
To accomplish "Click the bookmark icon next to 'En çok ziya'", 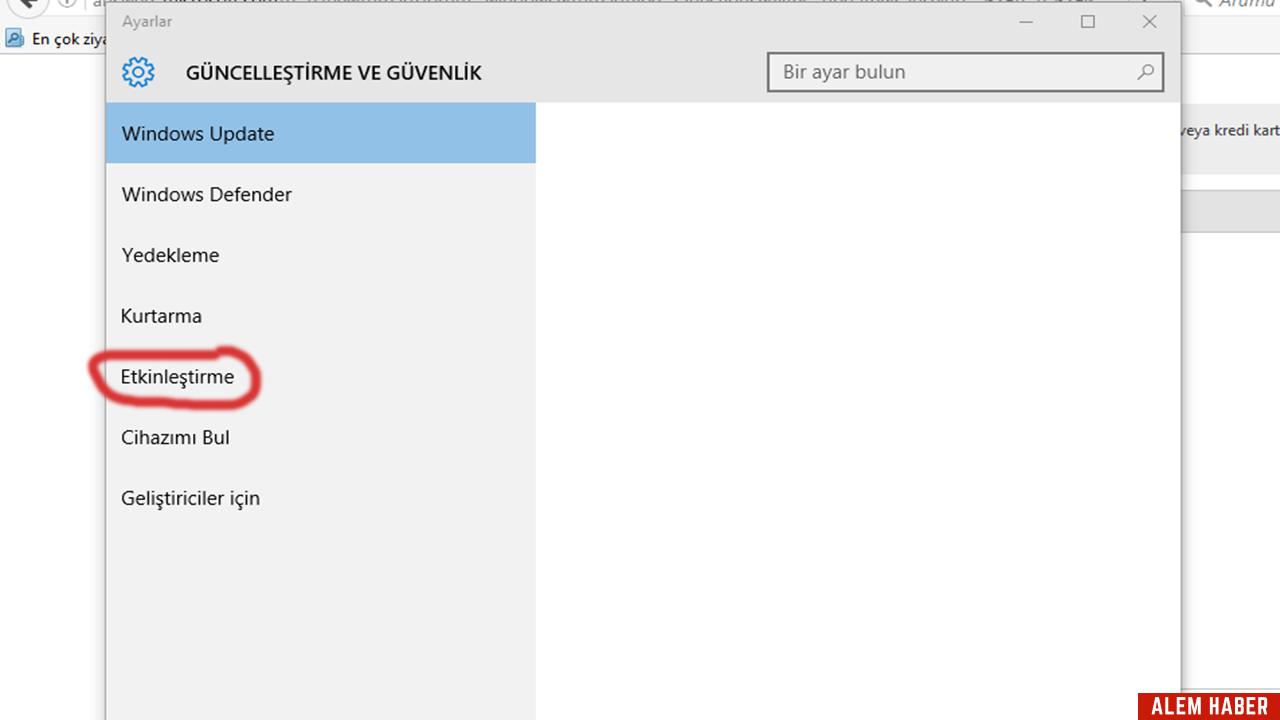I will click(15, 37).
